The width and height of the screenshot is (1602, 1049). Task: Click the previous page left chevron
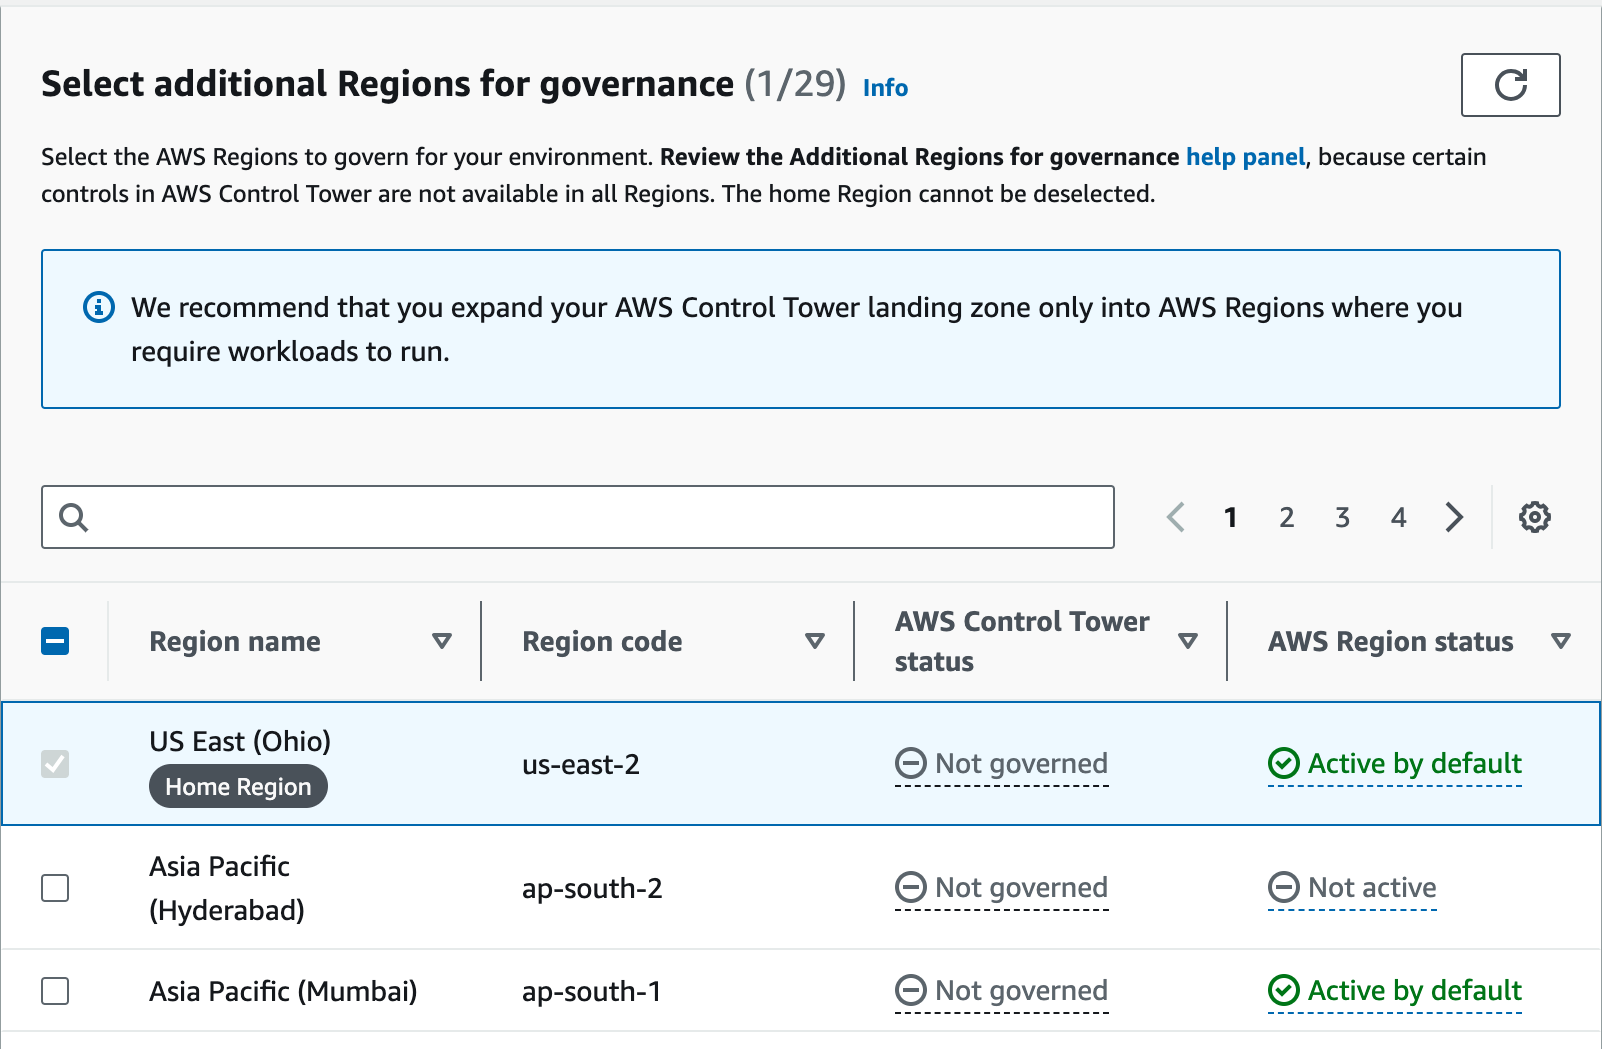tap(1175, 517)
